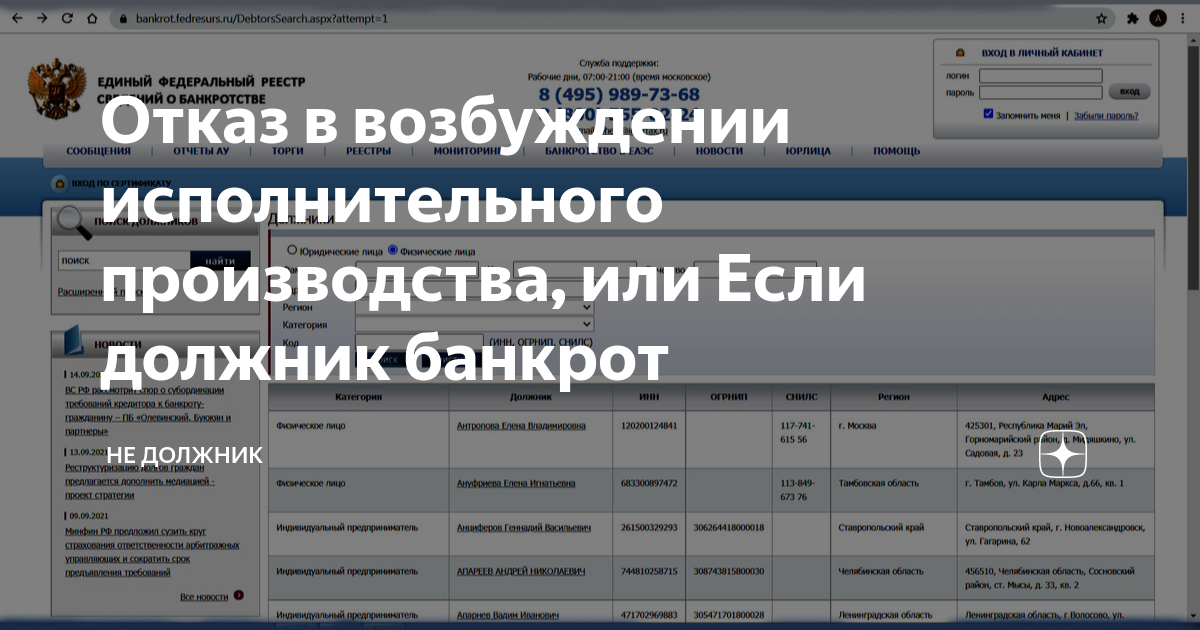Screen dimensions: 1200x630
Task: Open the ПОМОЩЬ menu item
Action: 896,151
